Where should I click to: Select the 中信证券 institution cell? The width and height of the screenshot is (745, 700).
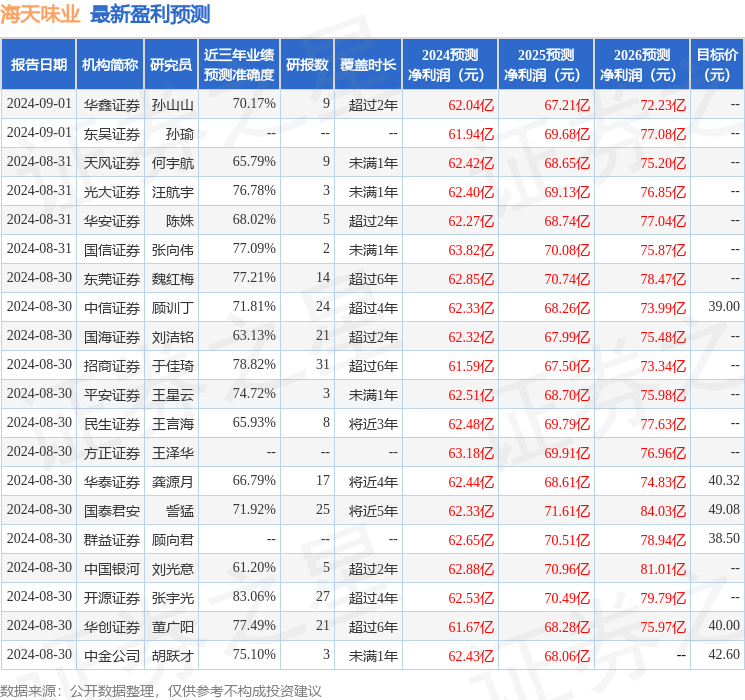(x=112, y=308)
